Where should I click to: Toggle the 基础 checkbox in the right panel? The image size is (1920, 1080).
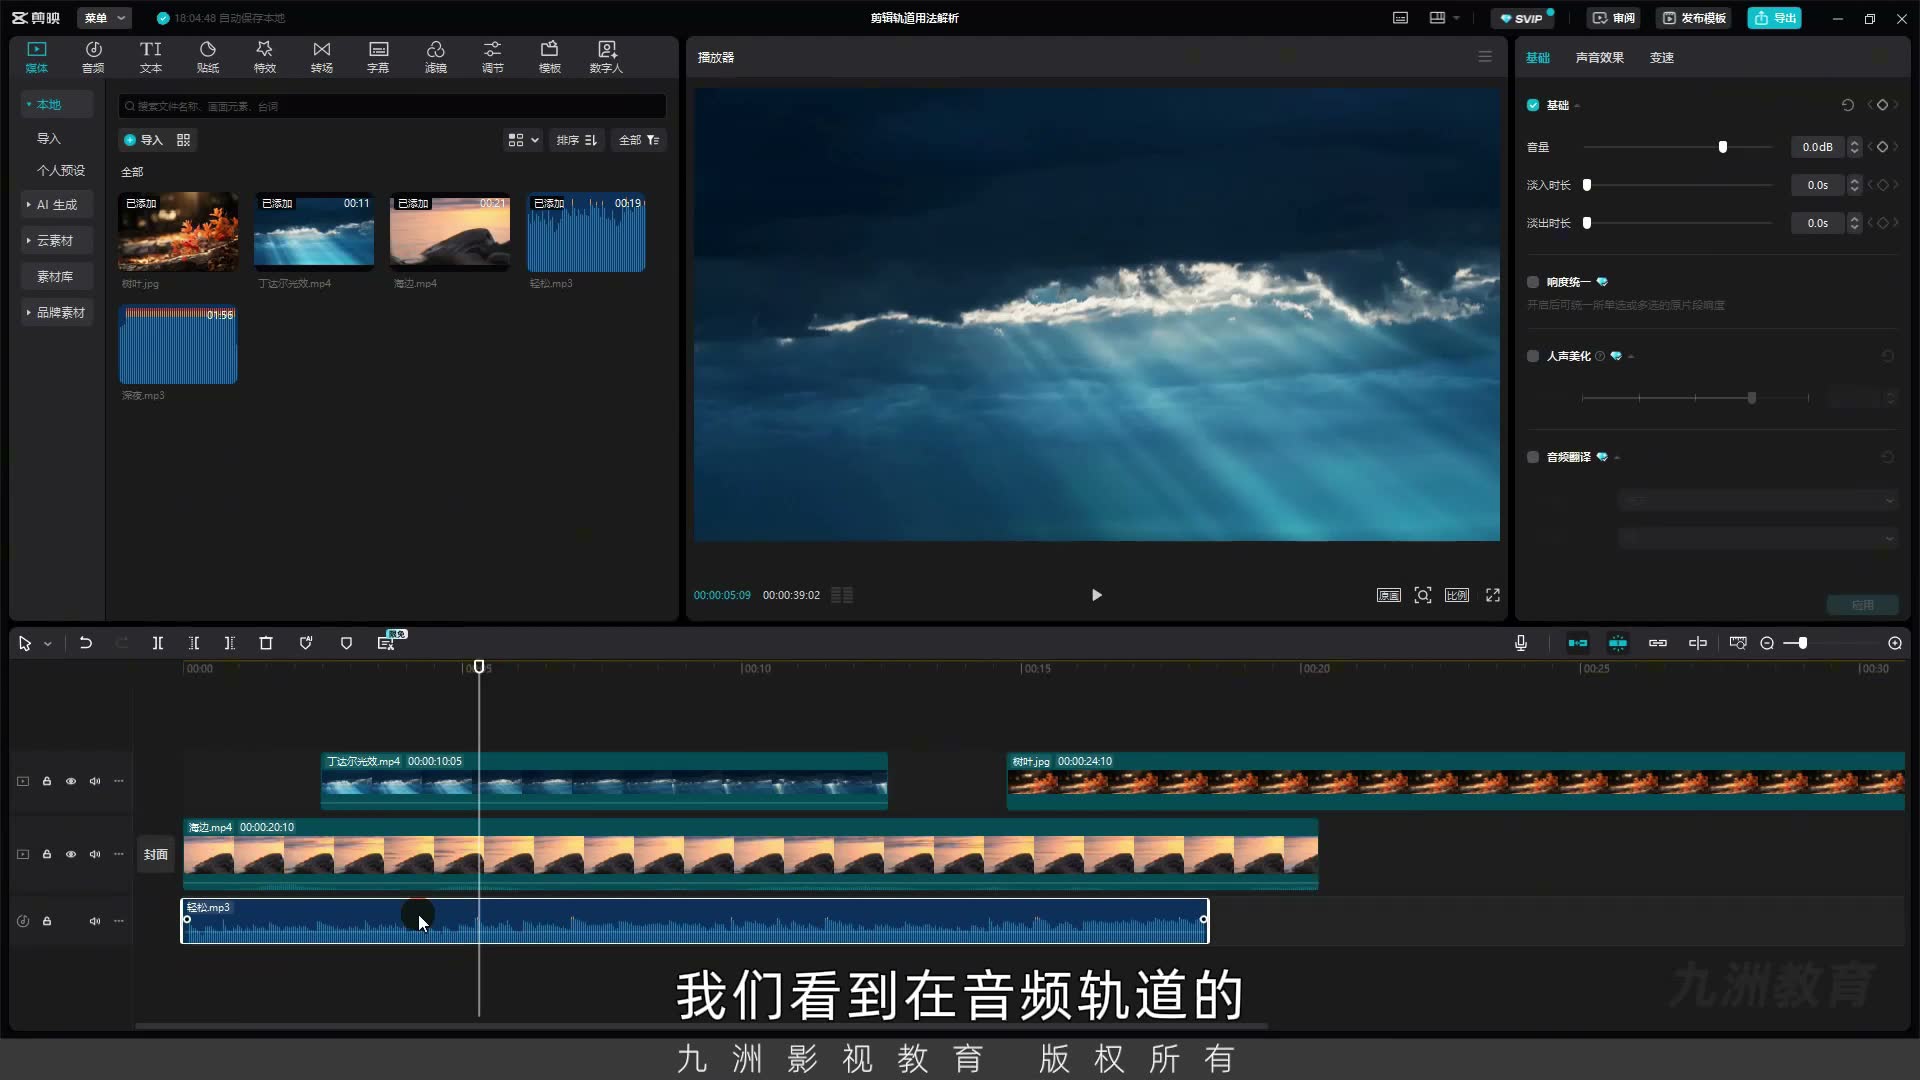(x=1533, y=105)
